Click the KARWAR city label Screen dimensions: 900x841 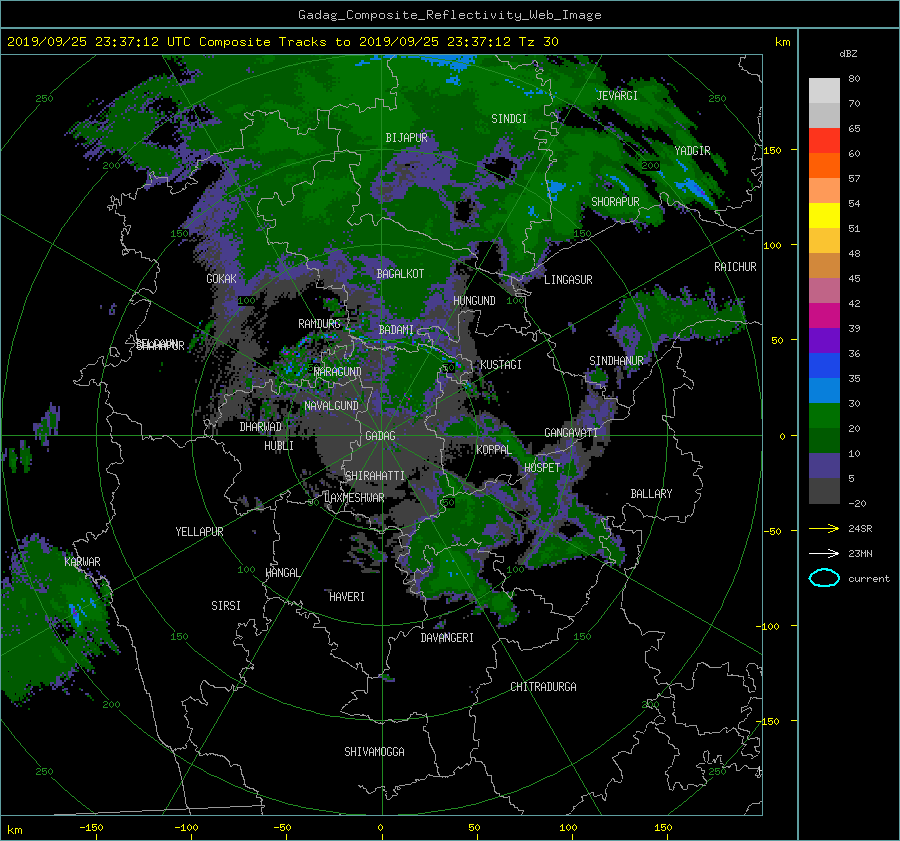[82, 562]
